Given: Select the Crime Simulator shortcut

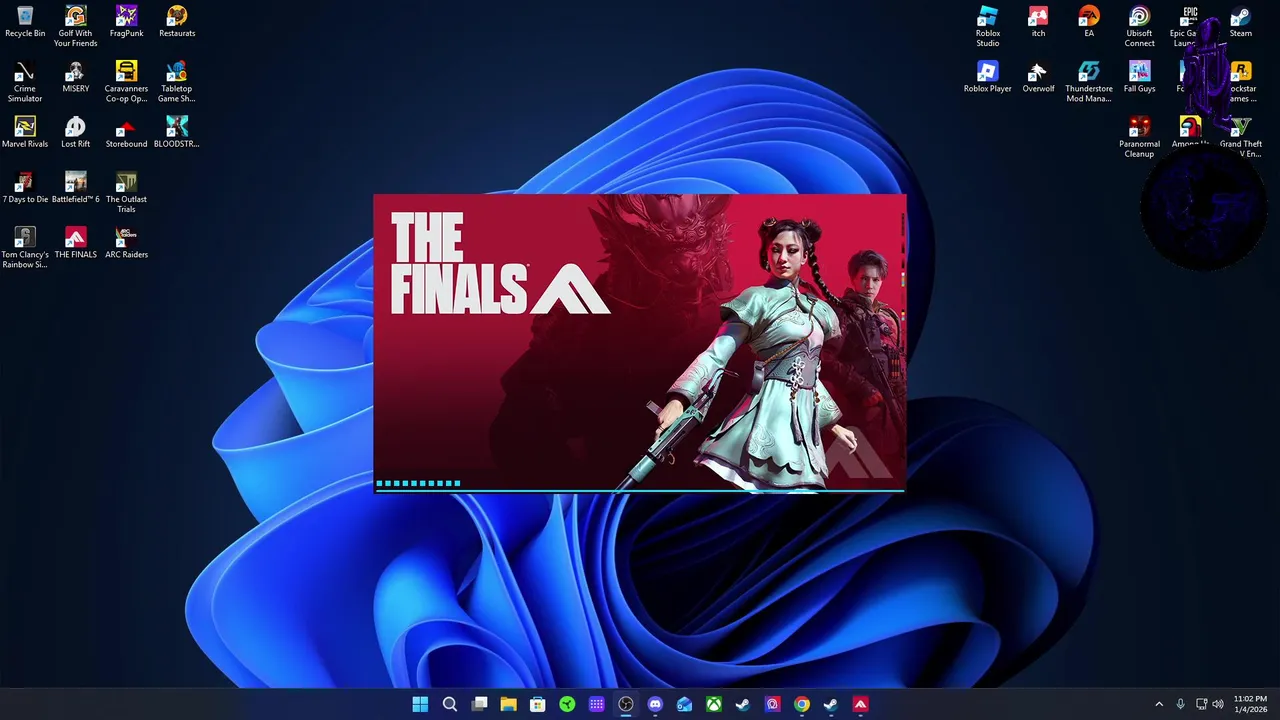Looking at the screenshot, I should pos(25,82).
